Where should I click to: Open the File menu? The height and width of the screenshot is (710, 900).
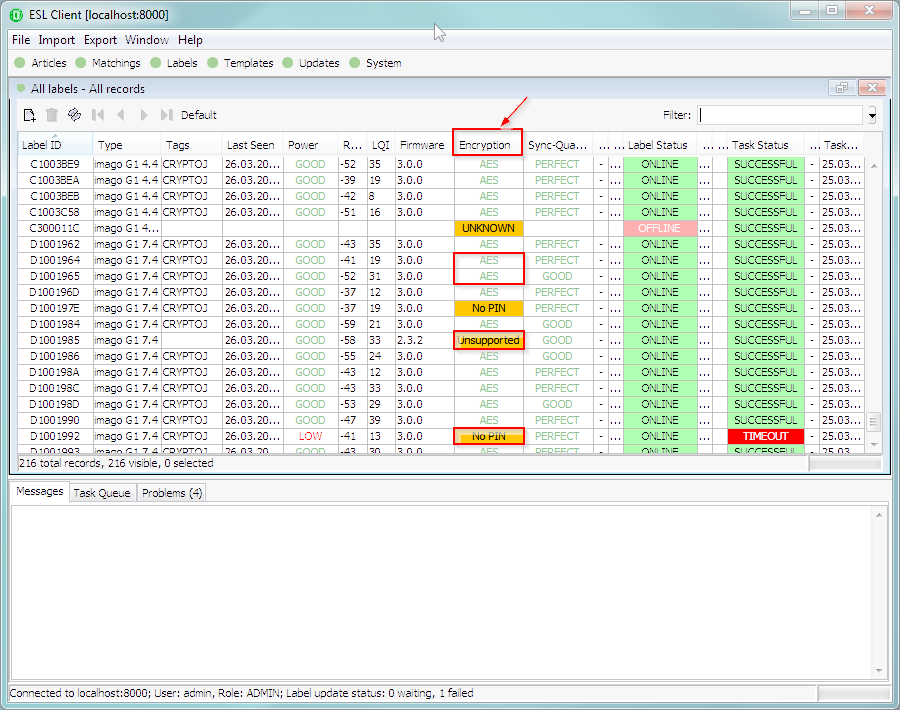pos(21,40)
